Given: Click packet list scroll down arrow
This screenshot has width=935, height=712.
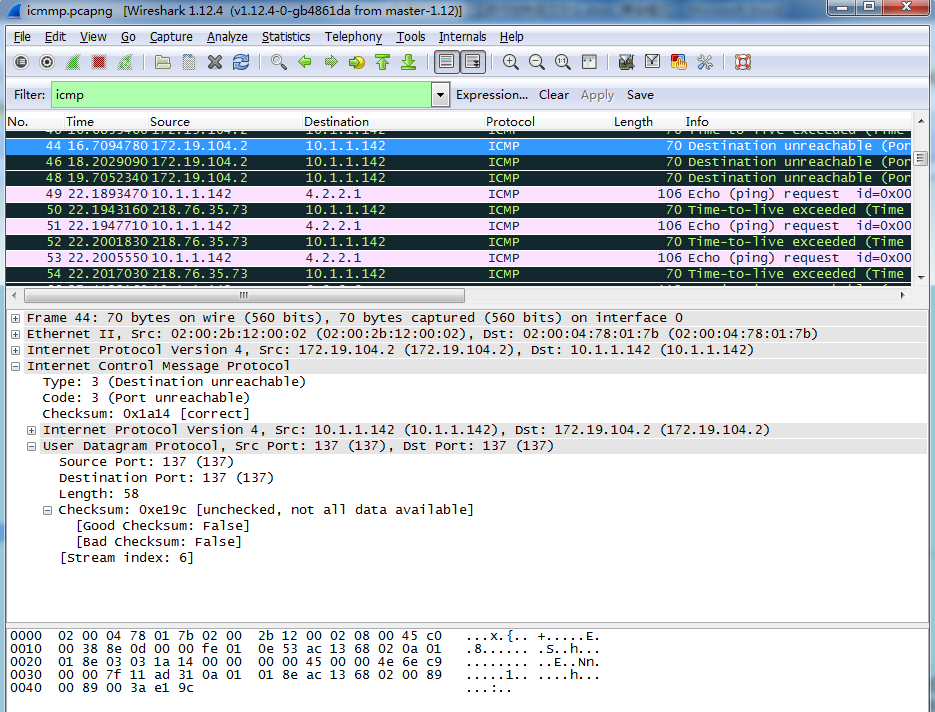Looking at the screenshot, I should (921, 278).
